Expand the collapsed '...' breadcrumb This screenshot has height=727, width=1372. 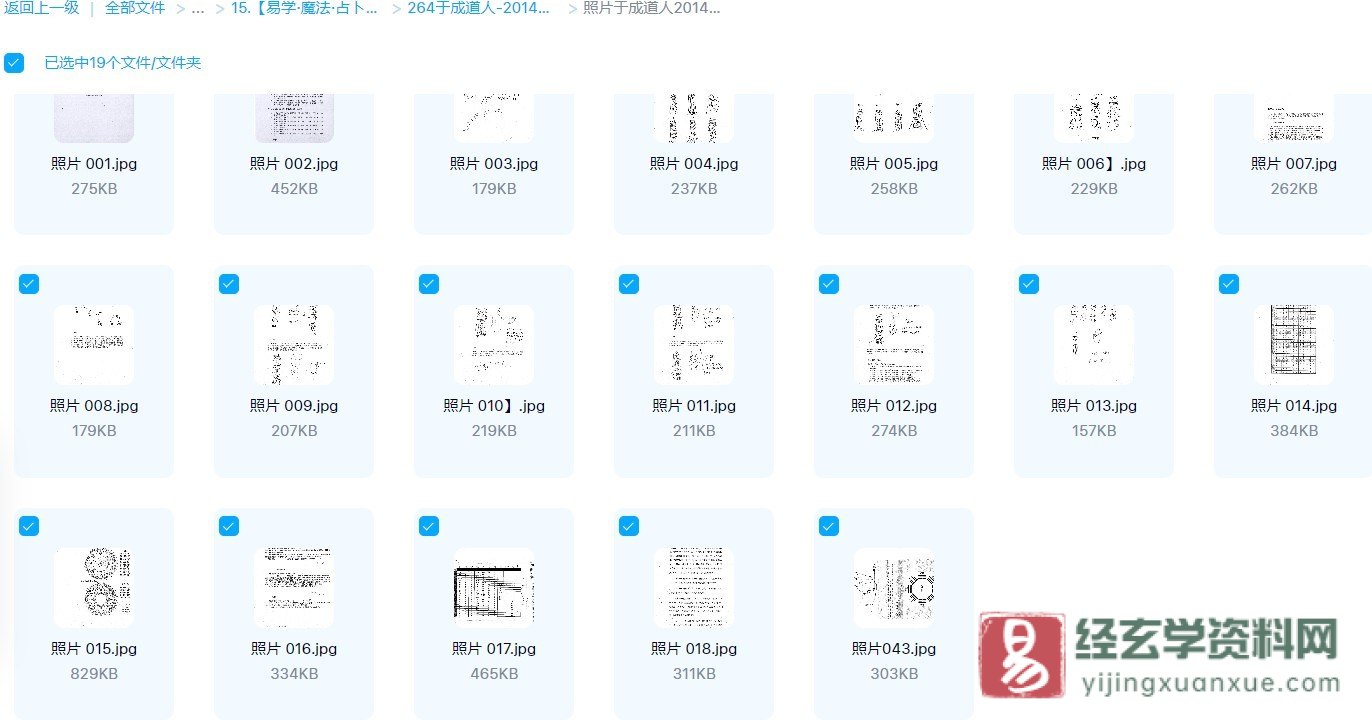click(x=197, y=8)
